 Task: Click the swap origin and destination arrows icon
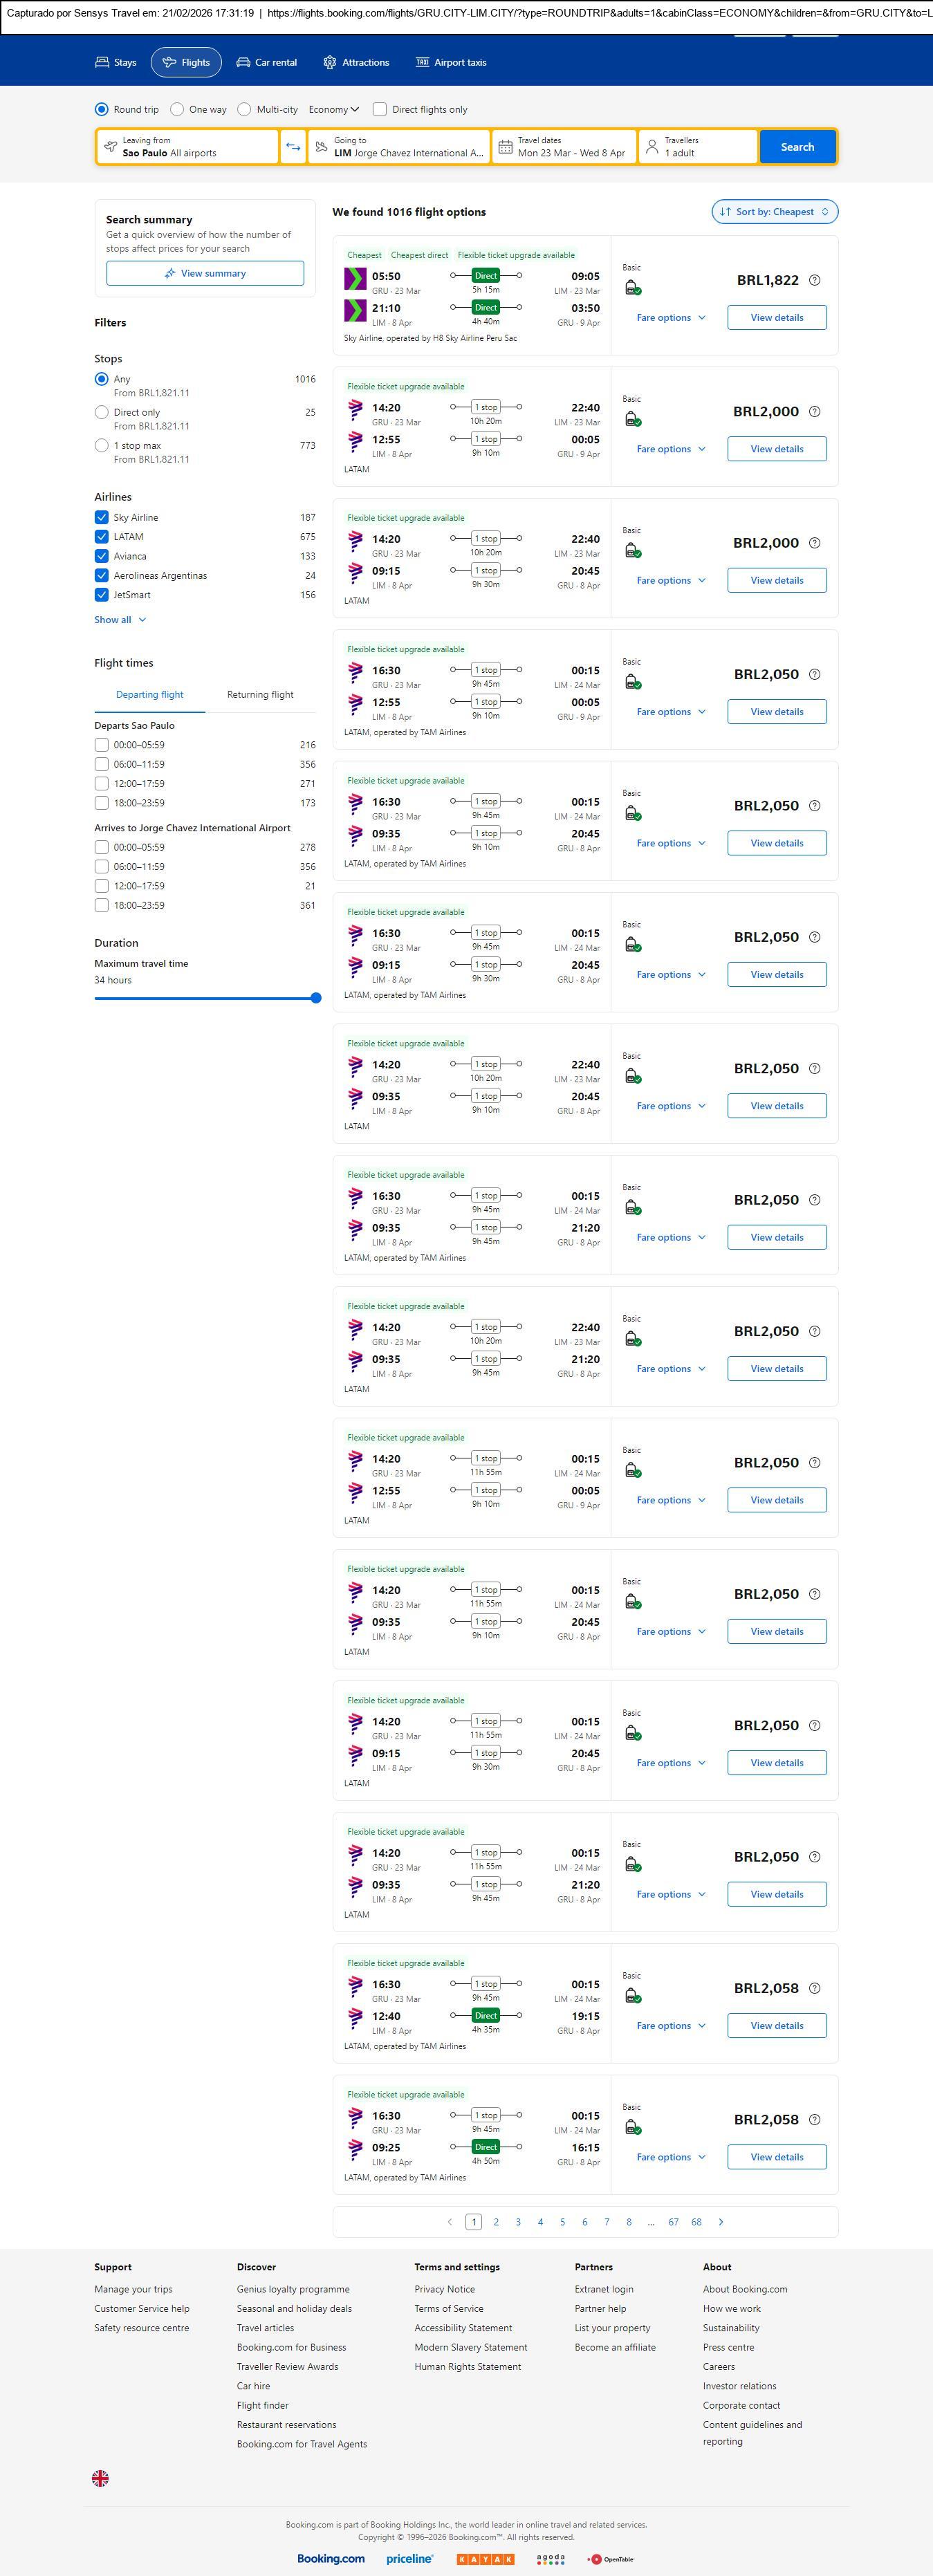[293, 147]
